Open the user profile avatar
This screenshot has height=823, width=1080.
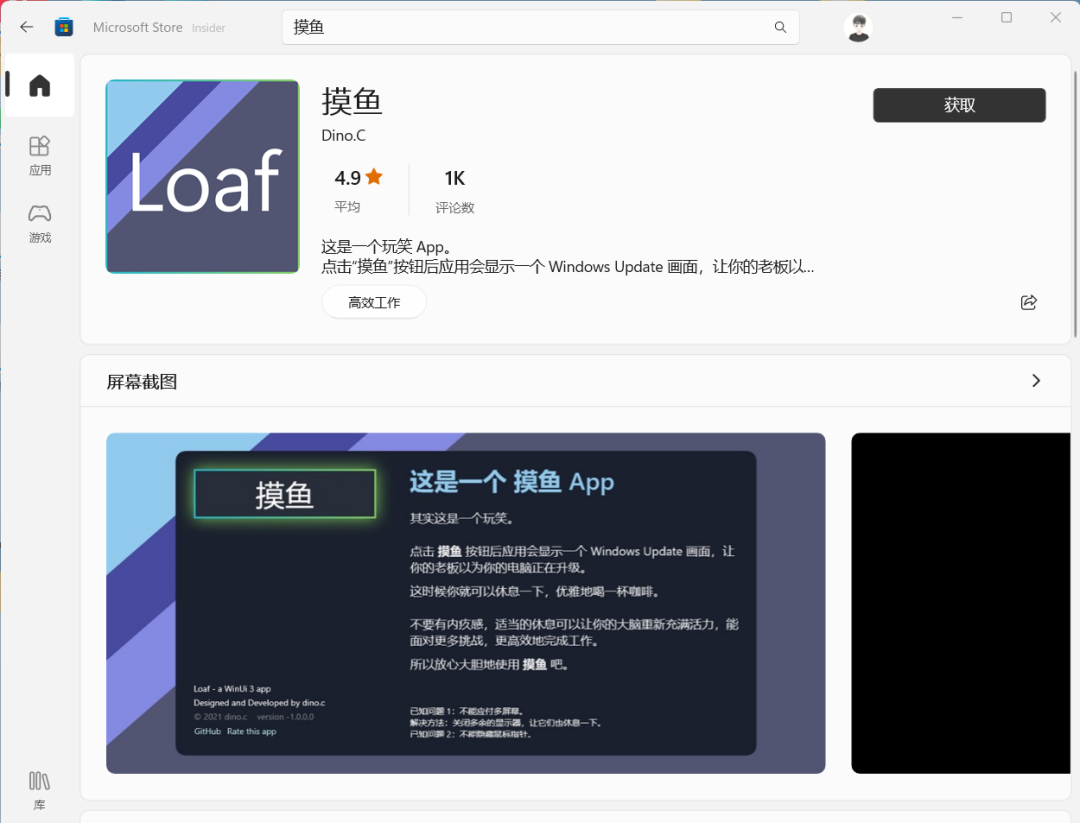click(858, 28)
